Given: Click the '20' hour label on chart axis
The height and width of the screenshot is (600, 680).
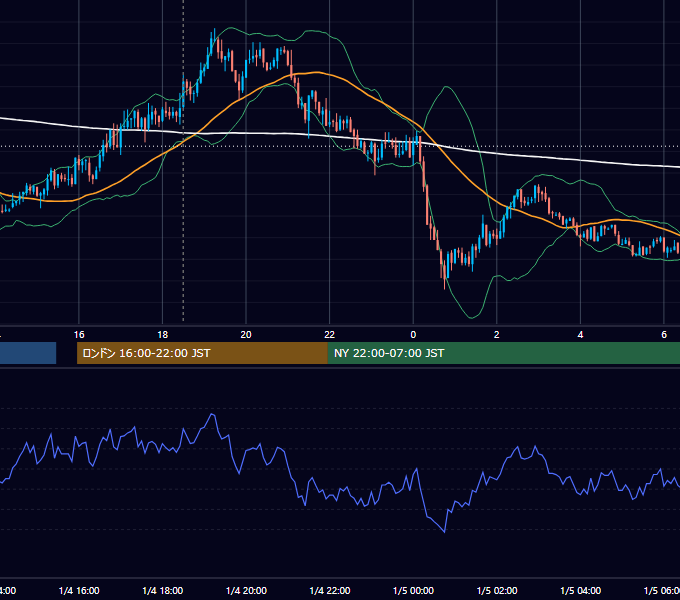Looking at the screenshot, I should pos(246,335).
